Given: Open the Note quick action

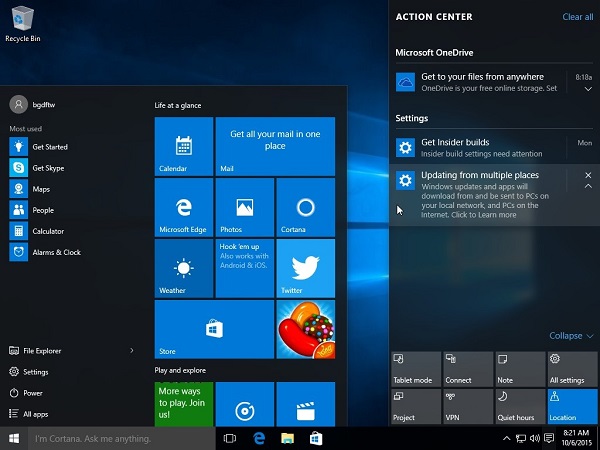Looking at the screenshot, I should tap(520, 369).
